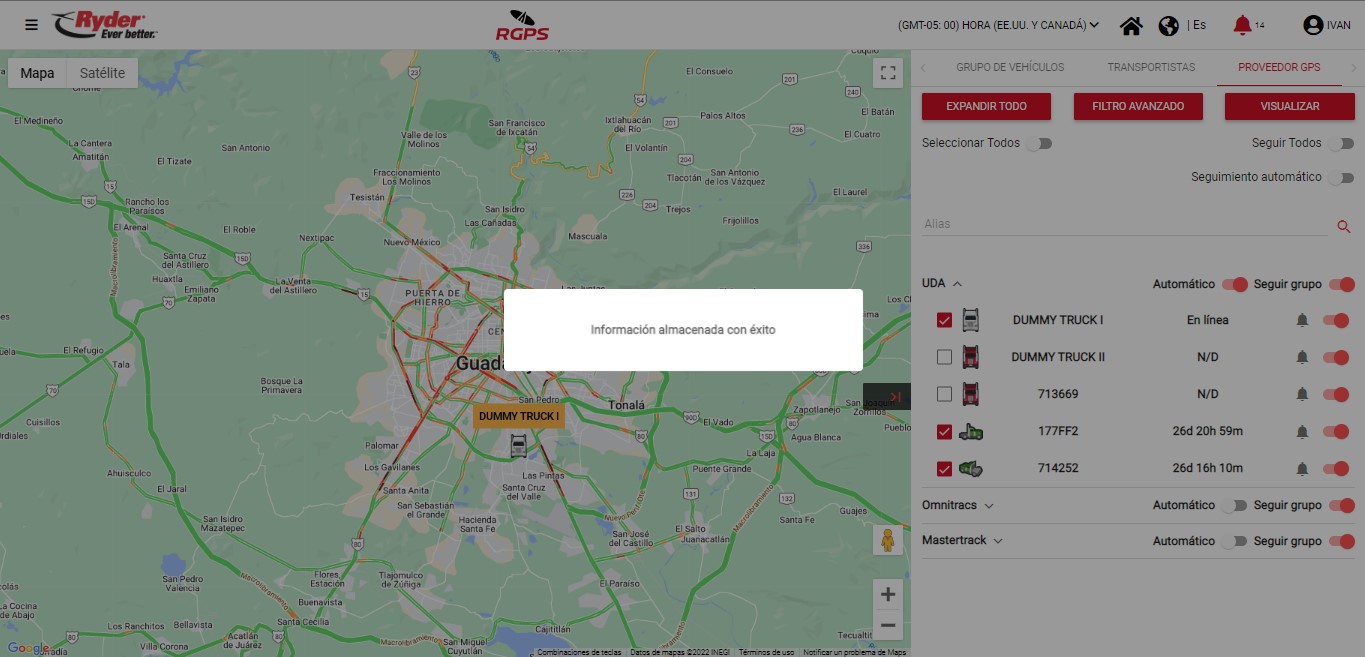Open the time zone dropdown
1365x657 pixels.
[x=998, y=25]
